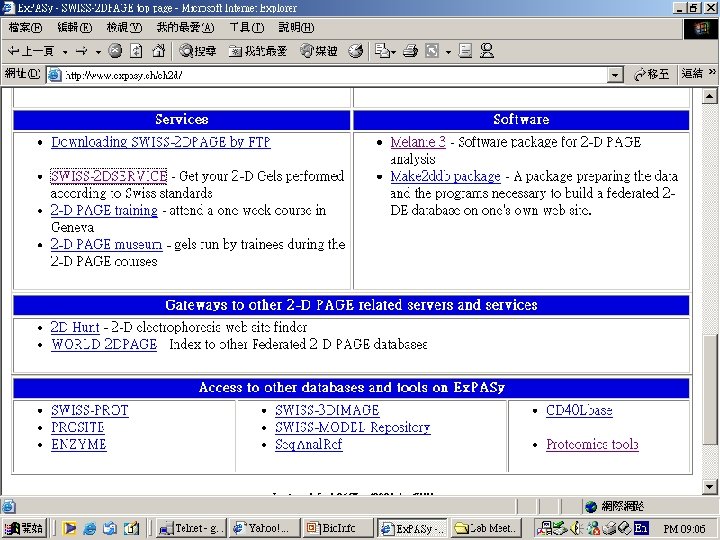This screenshot has width=720, height=540.
Task: Open the Proteomics tools link
Action: (x=592, y=444)
